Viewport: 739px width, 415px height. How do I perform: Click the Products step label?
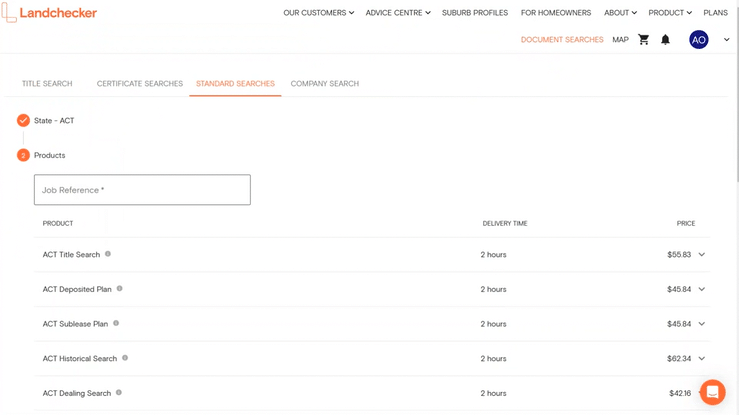49,155
